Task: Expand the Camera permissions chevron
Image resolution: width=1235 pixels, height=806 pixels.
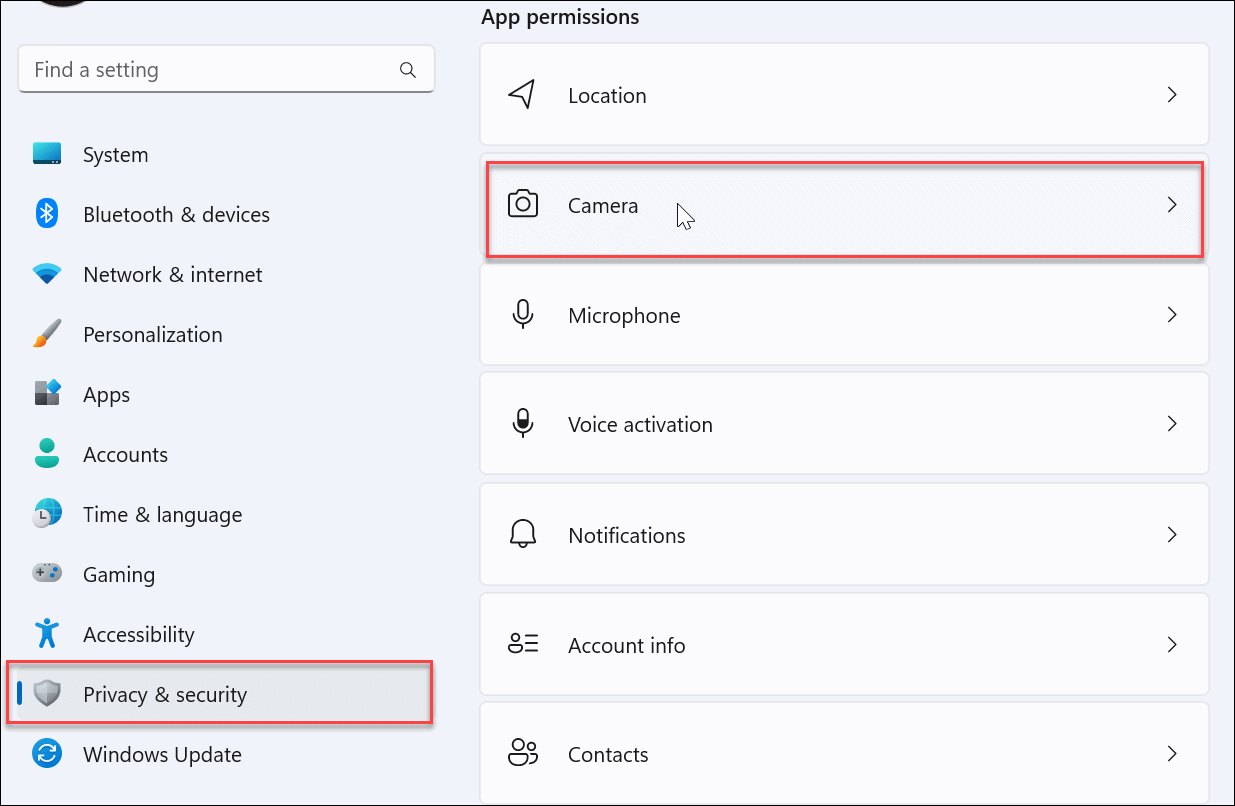Action: pos(1172,204)
